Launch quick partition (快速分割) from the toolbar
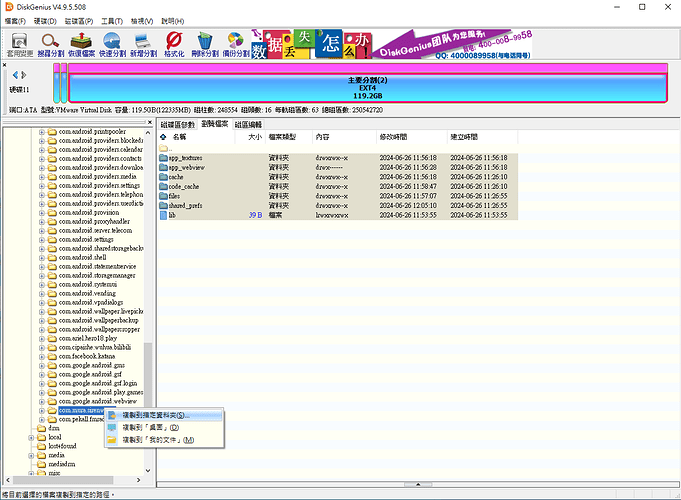This screenshot has width=681, height=500. [112, 45]
